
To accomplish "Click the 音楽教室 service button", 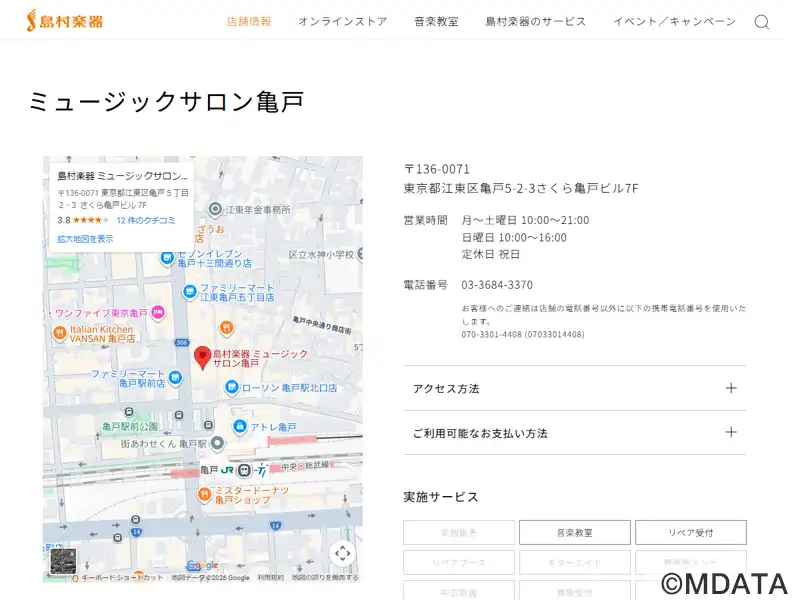I will [574, 533].
